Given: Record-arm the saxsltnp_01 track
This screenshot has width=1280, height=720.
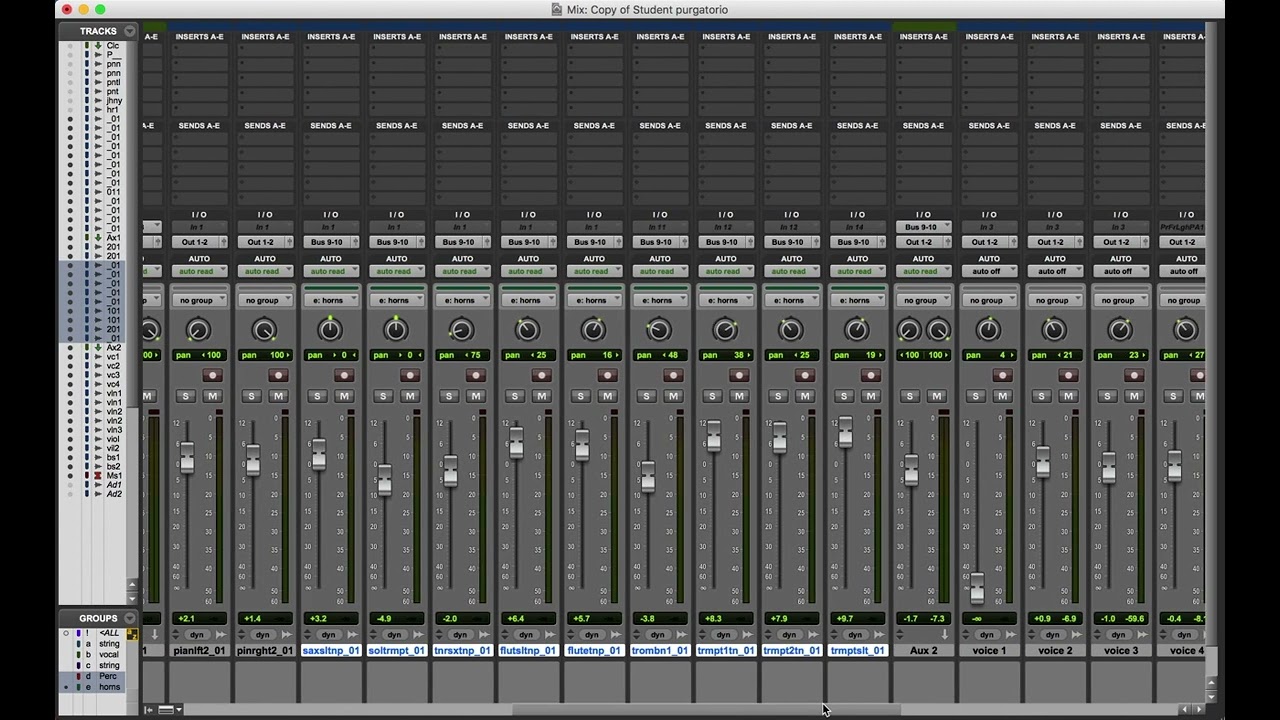Looking at the screenshot, I should point(344,375).
